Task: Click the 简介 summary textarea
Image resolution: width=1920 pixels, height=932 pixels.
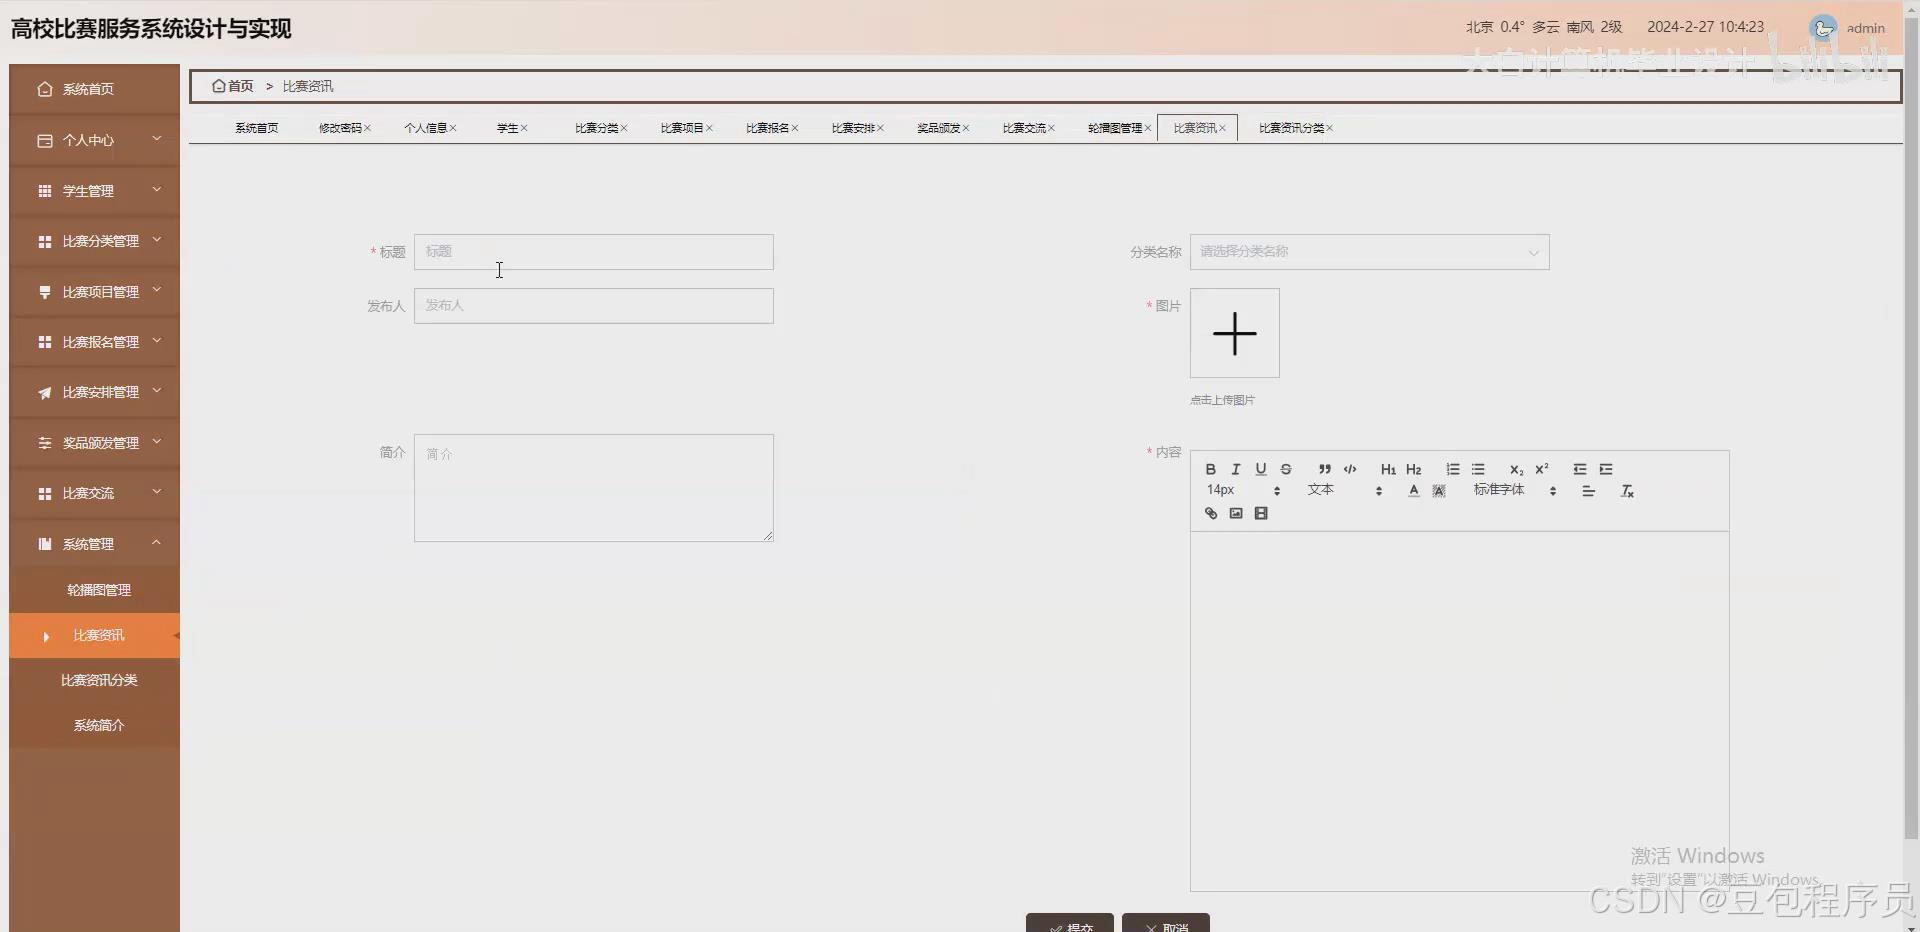Action: point(593,488)
